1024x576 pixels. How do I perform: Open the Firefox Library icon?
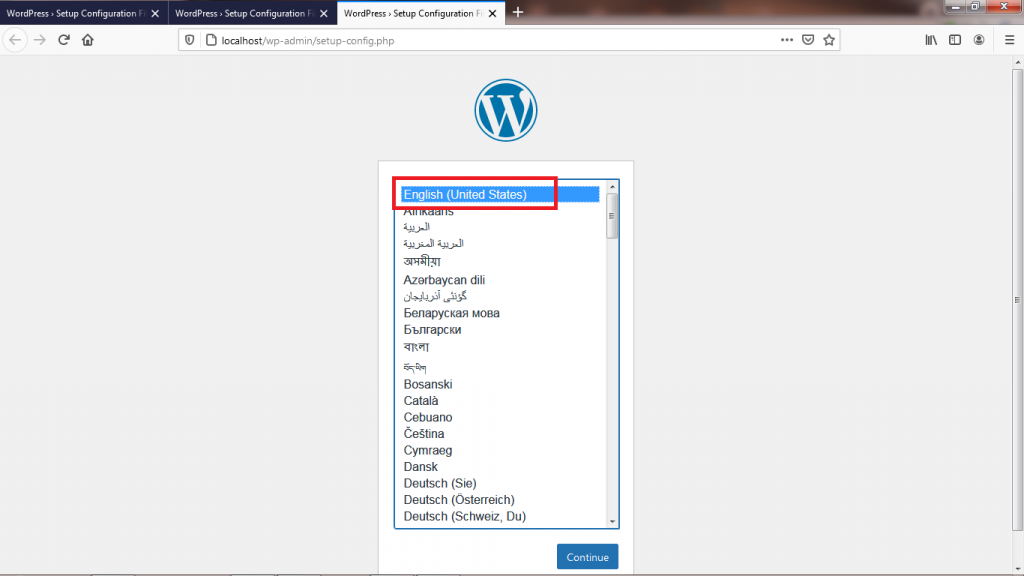point(931,40)
